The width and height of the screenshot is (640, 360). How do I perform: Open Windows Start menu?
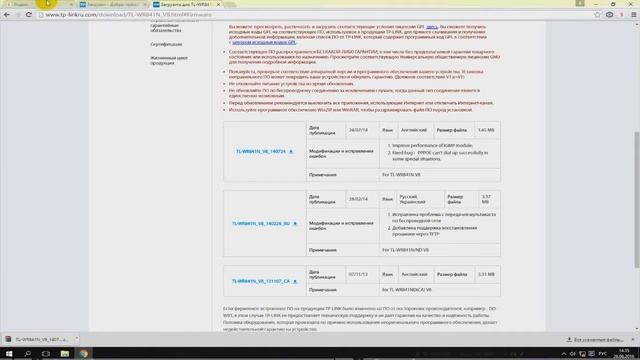coord(9,353)
